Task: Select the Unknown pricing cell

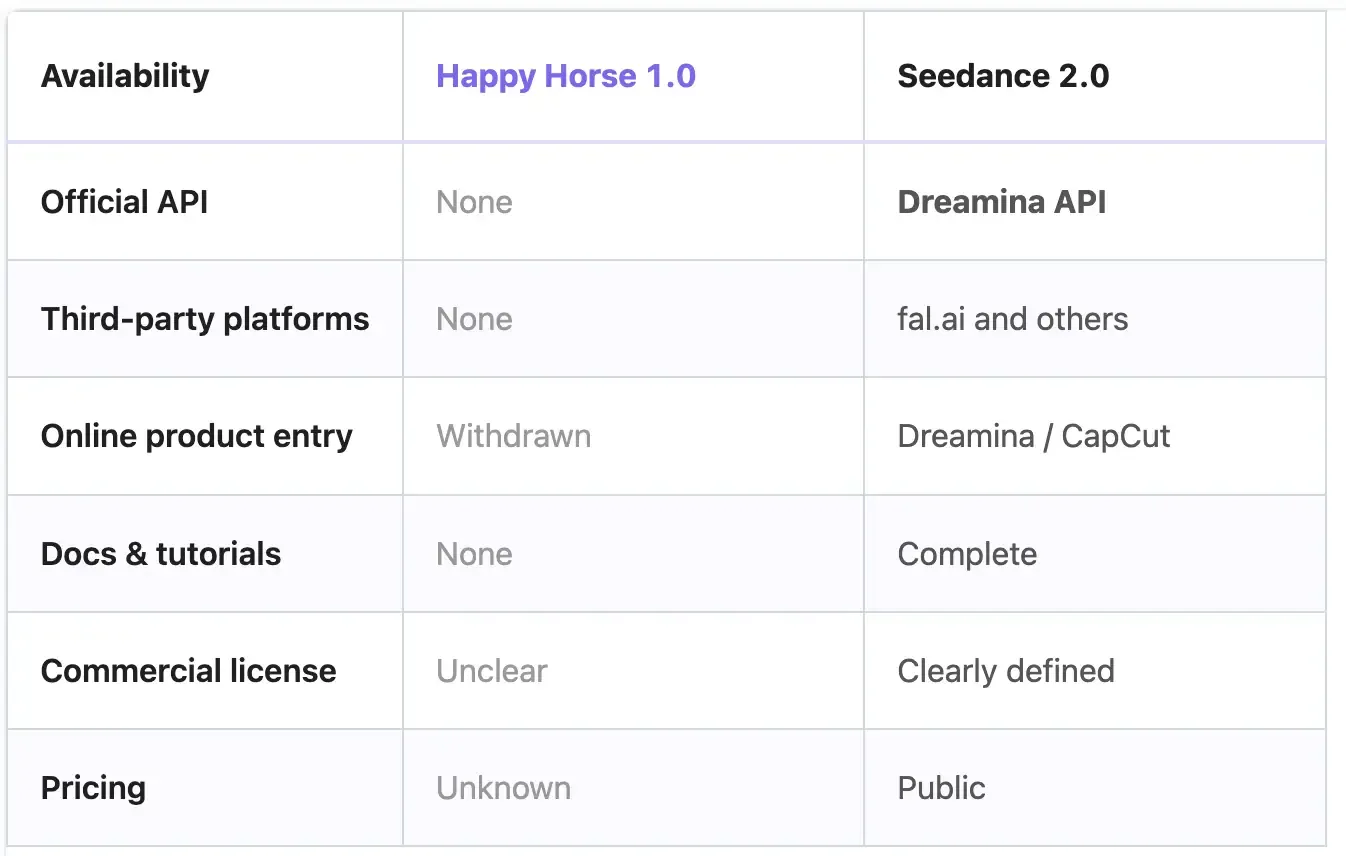Action: coord(503,788)
